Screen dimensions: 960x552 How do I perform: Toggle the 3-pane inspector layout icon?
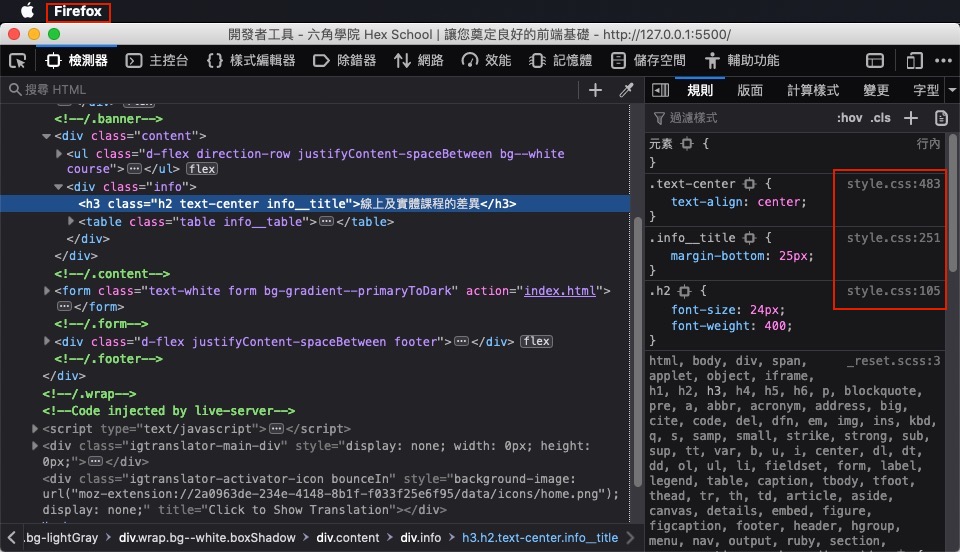pyautogui.click(x=661, y=91)
